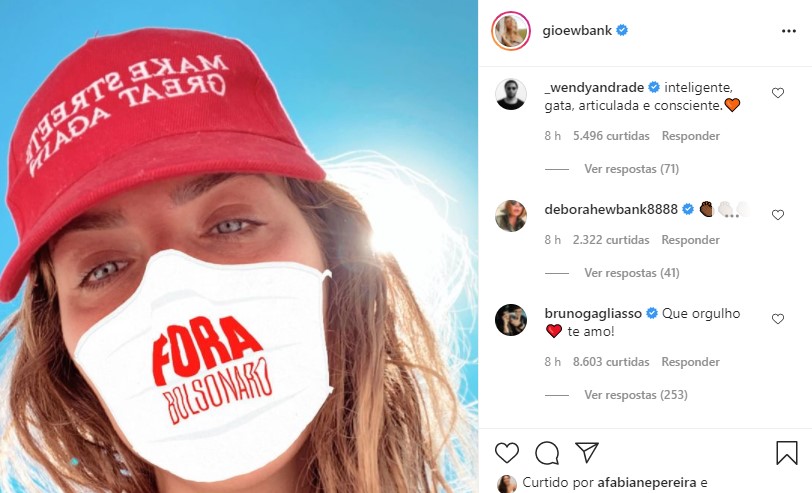Open the comment bubble icon

point(547,453)
